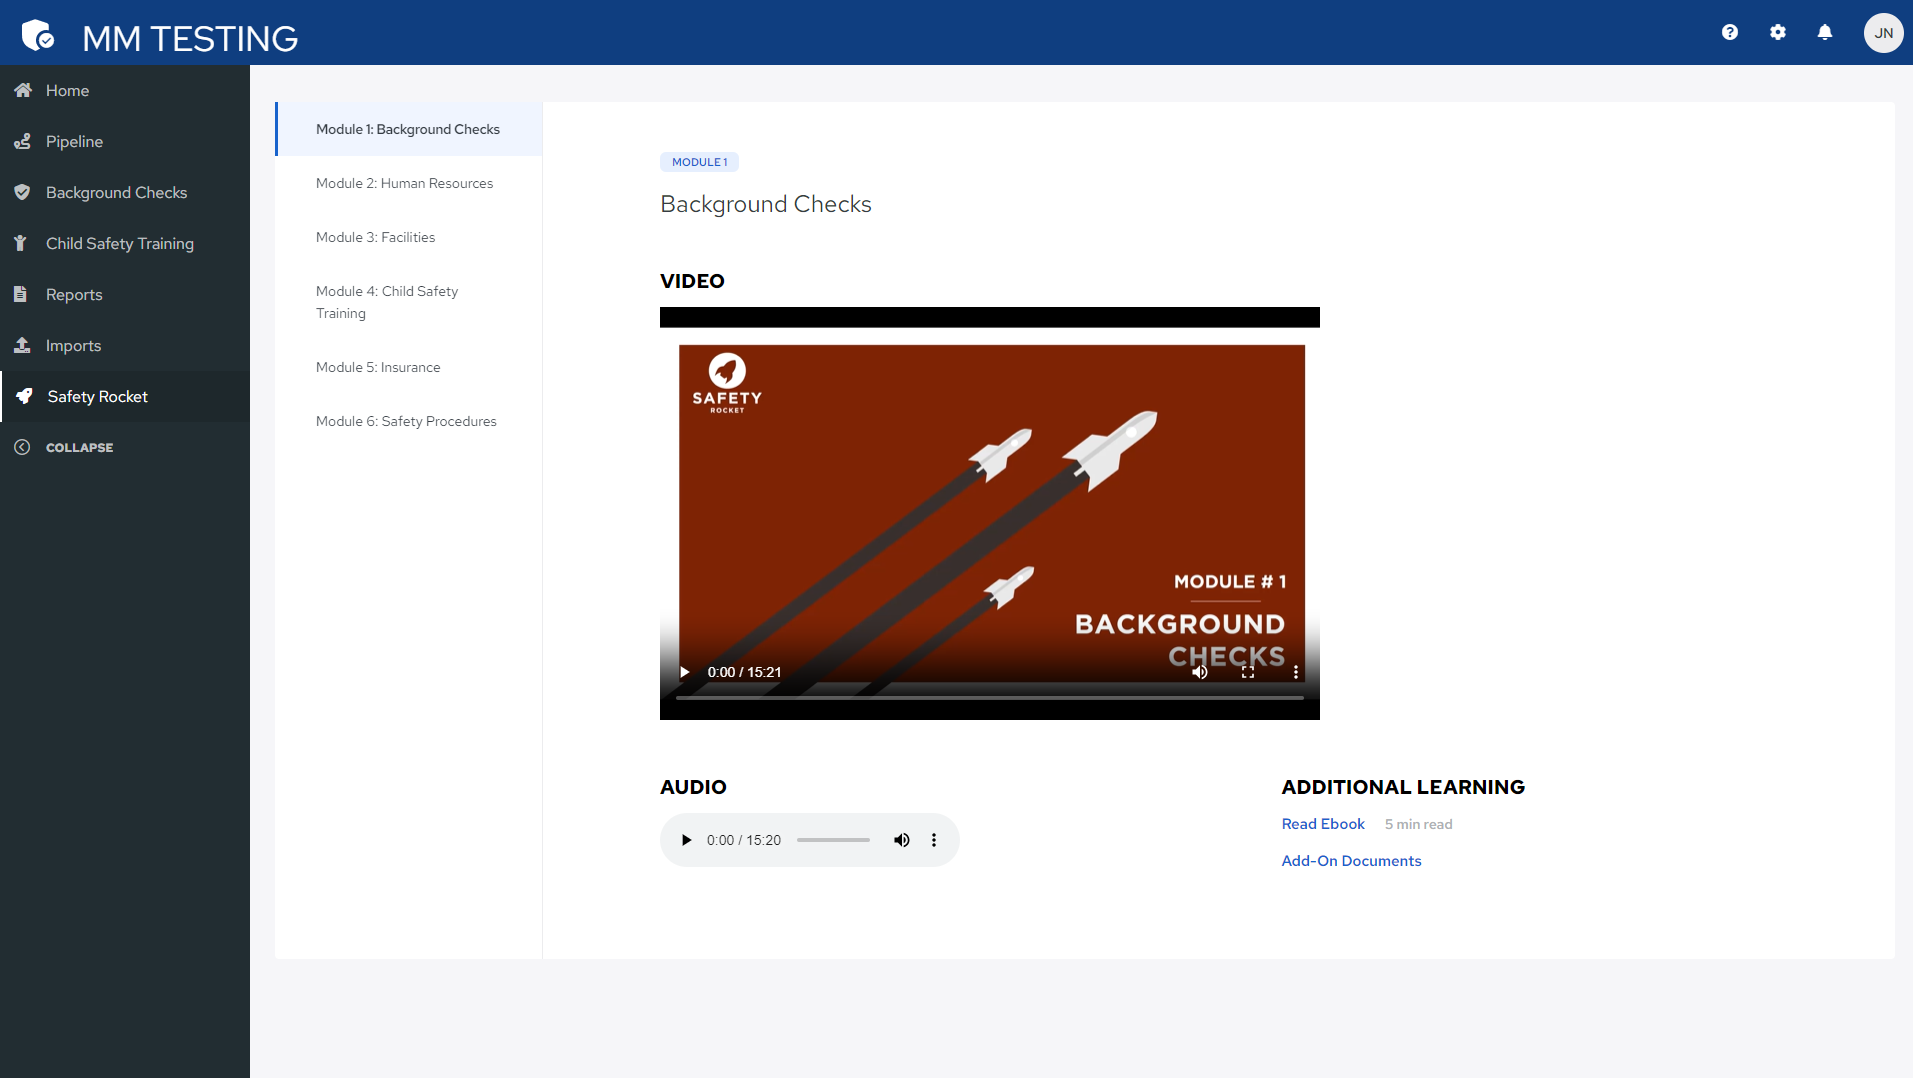Mute the audio player volume
1913x1078 pixels.
[901, 840]
